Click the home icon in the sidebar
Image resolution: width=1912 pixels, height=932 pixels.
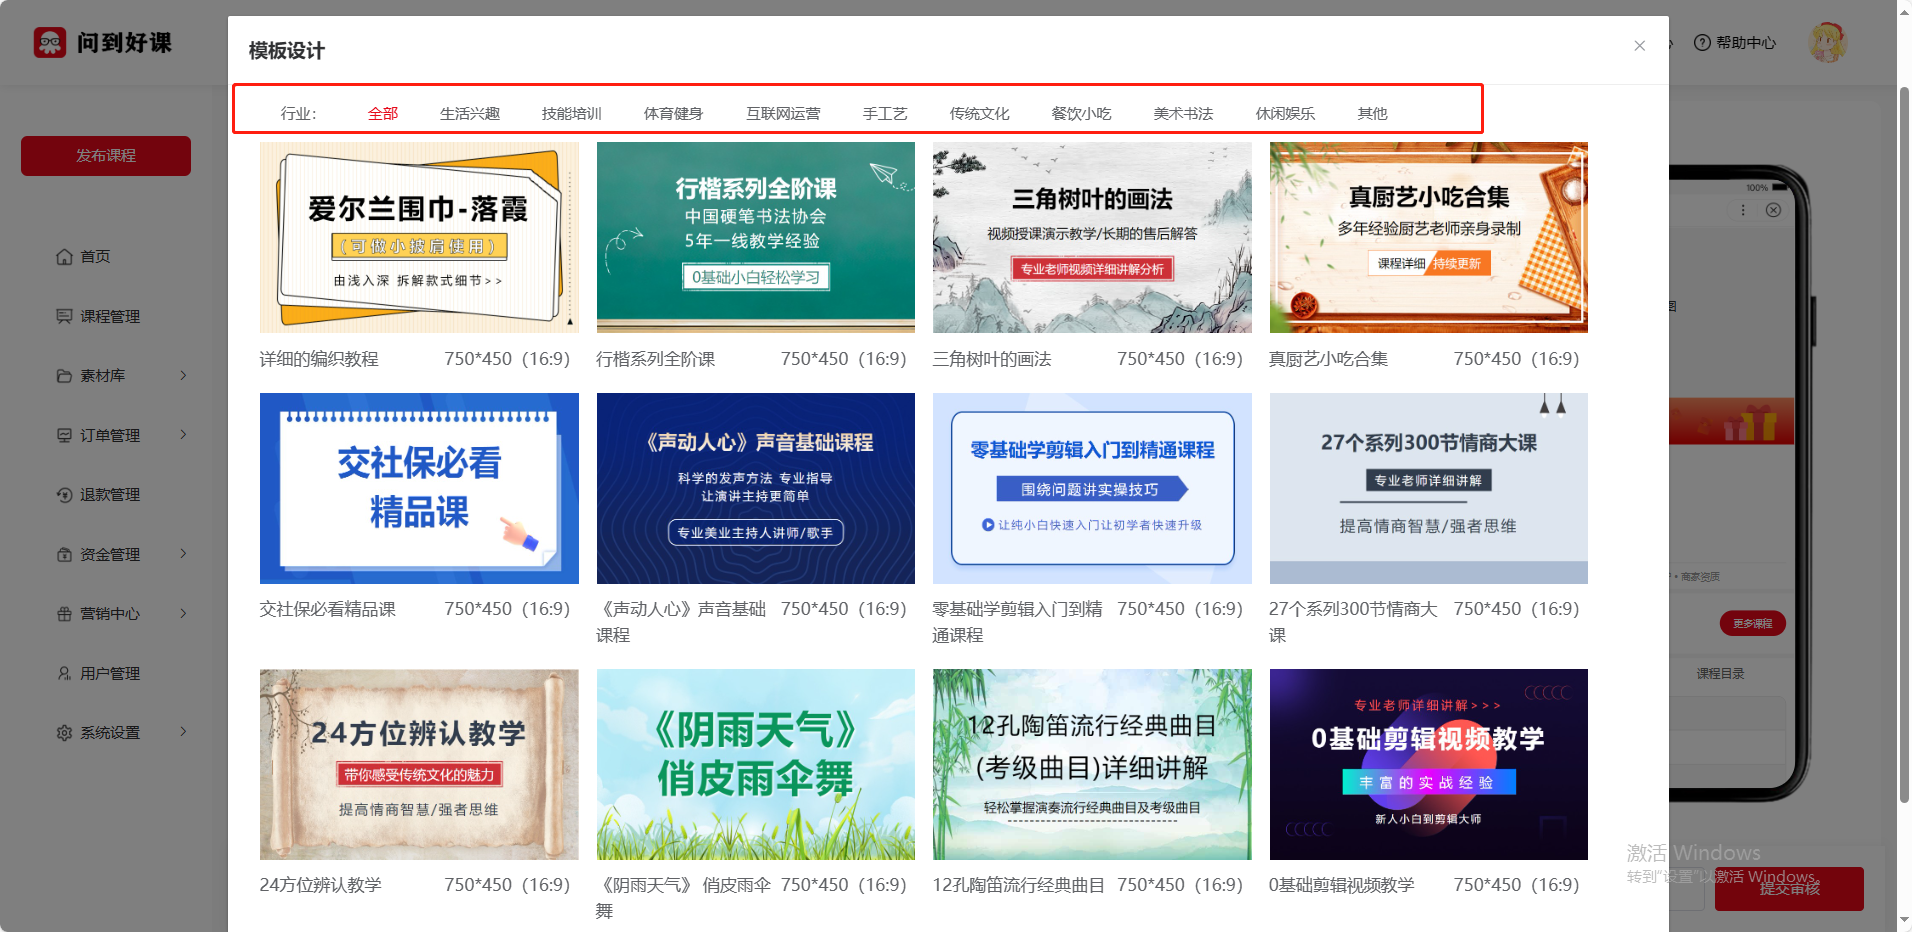(x=64, y=257)
